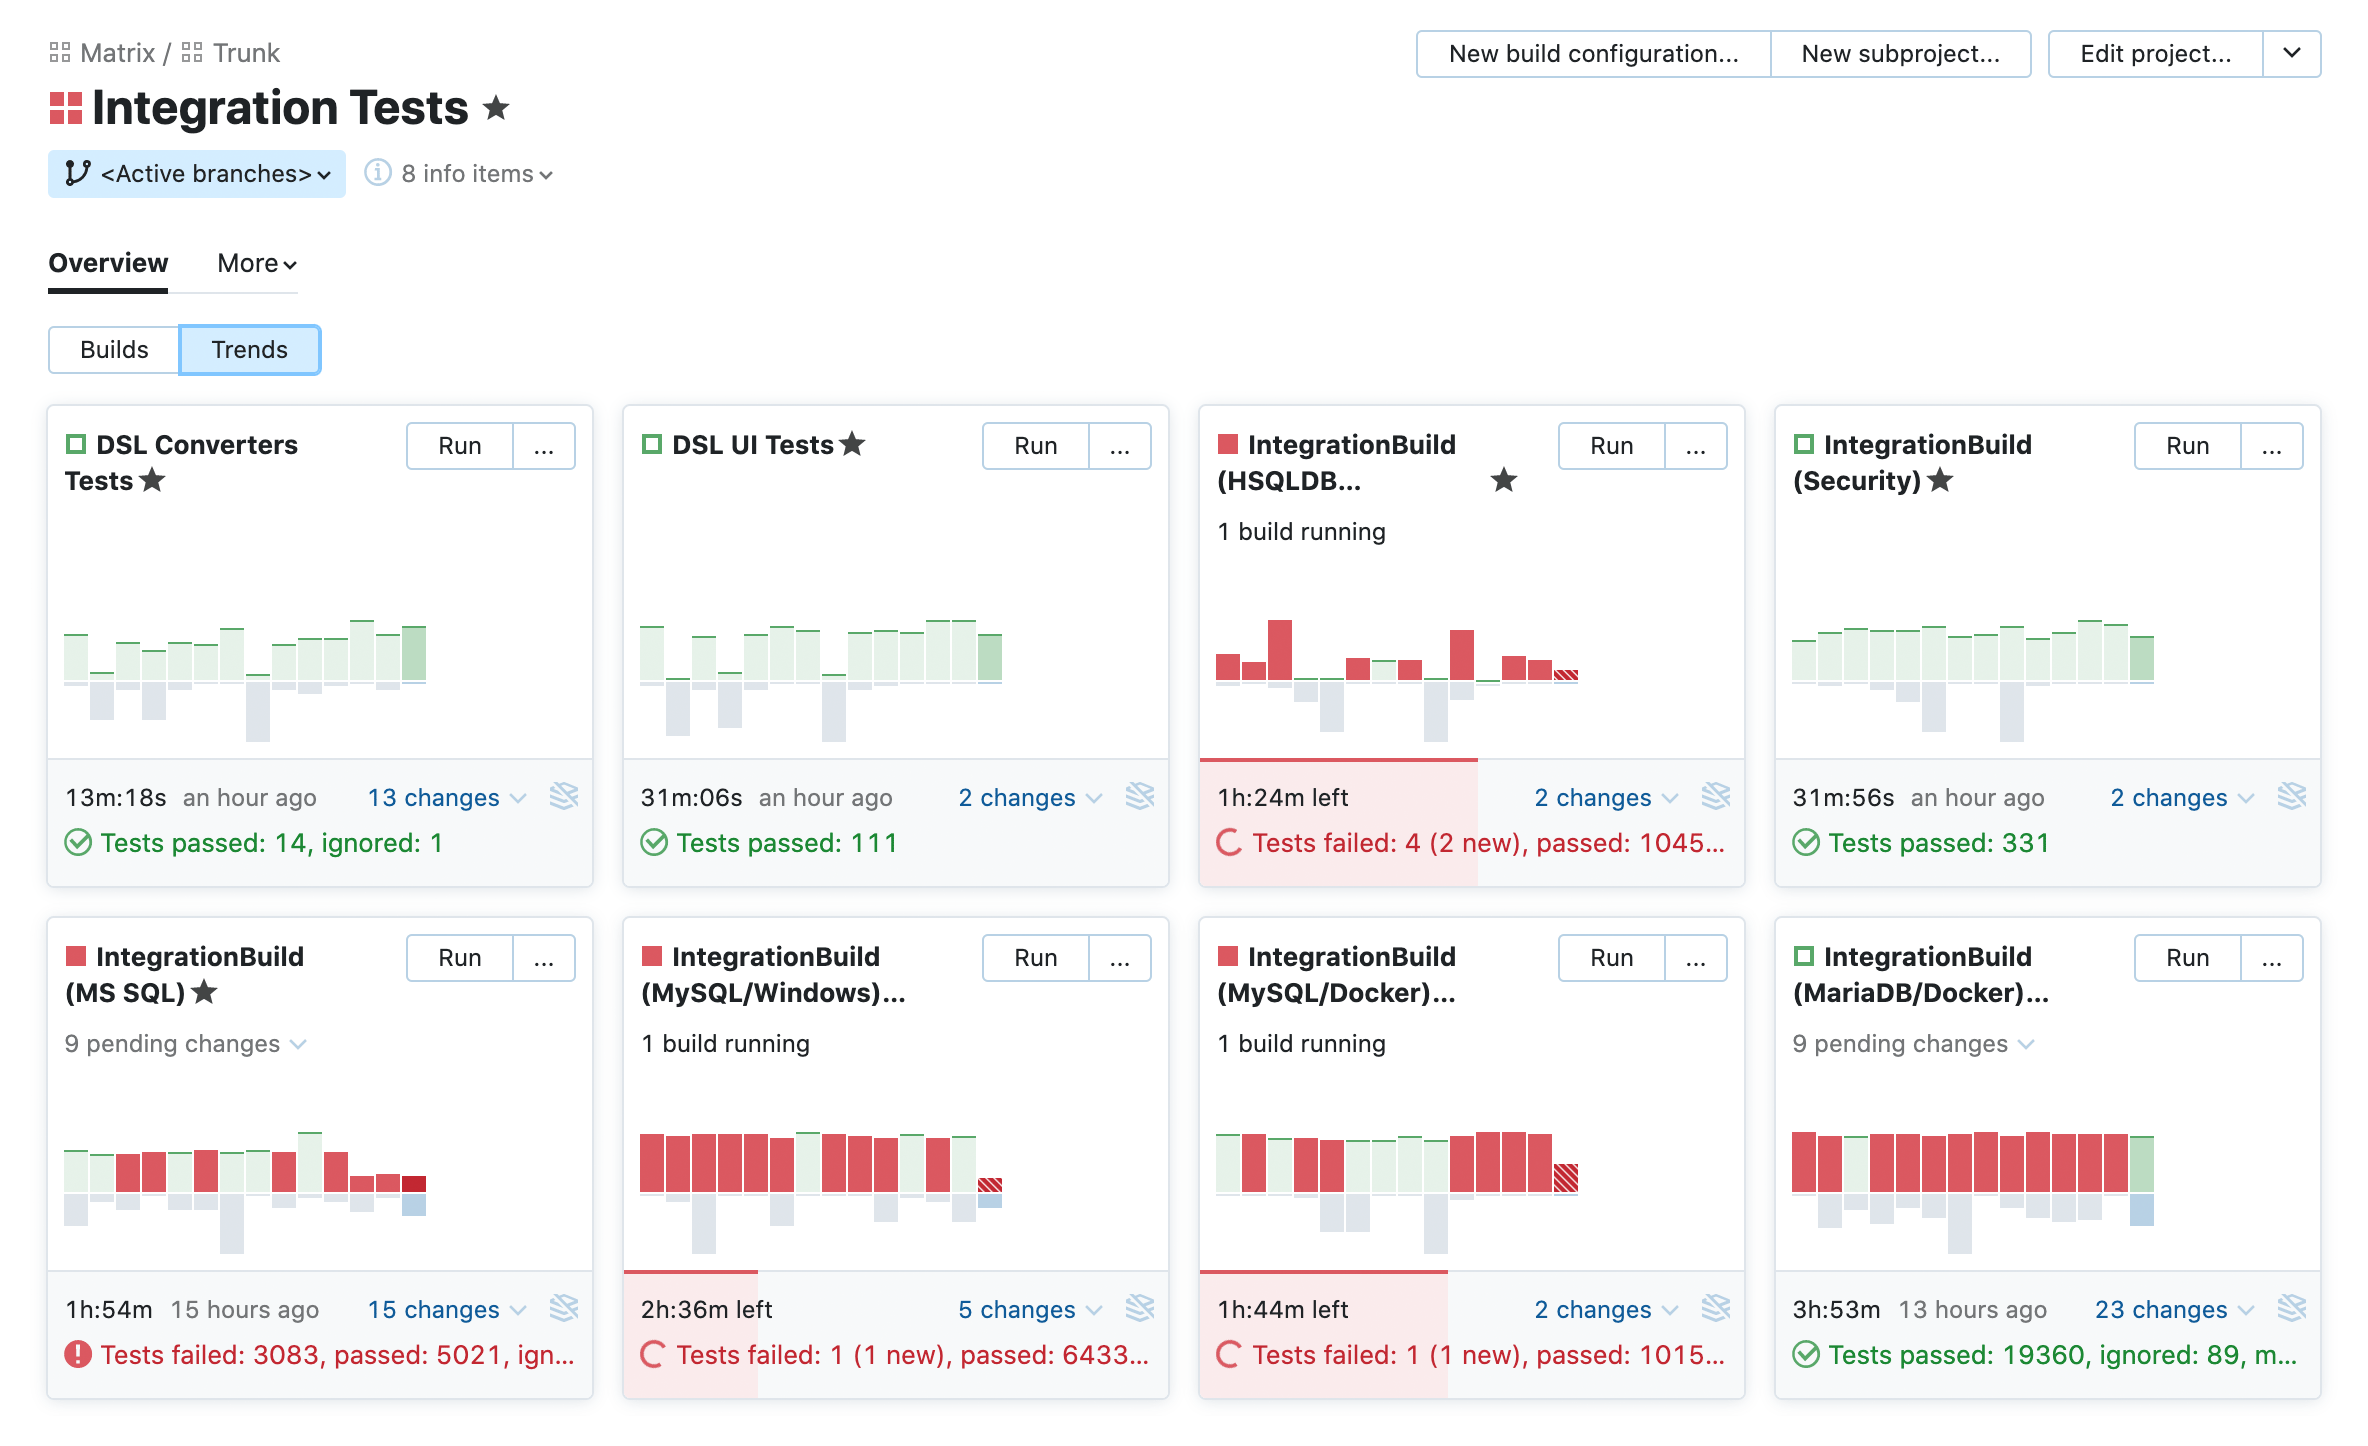The width and height of the screenshot is (2368, 1446).
Task: Click the info circle icon beside 8 info items
Action: click(x=377, y=173)
